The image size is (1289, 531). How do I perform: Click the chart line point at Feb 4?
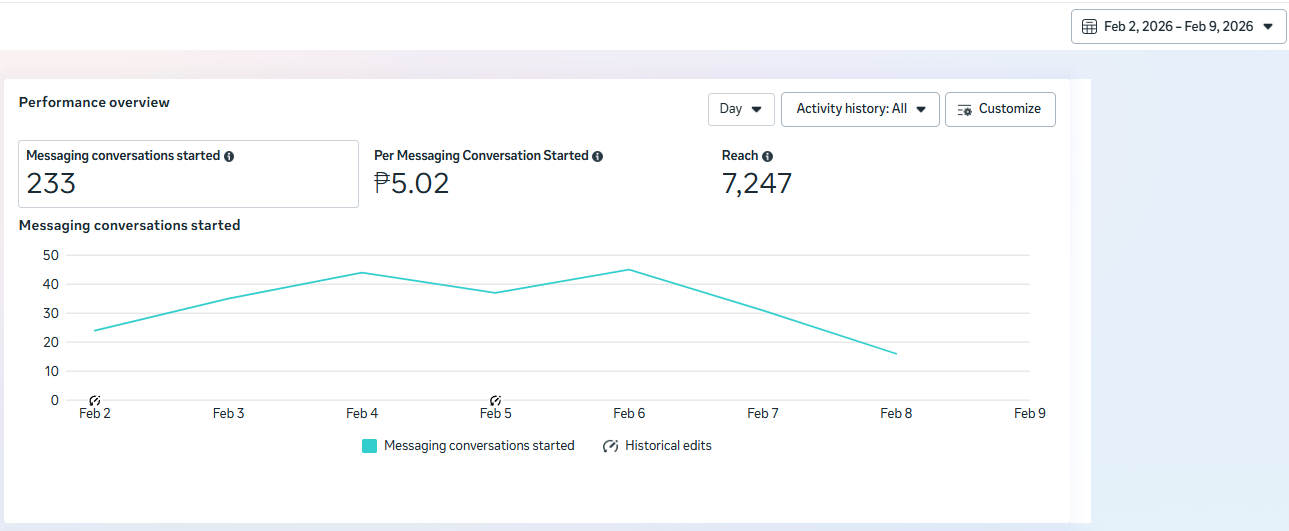click(x=361, y=273)
